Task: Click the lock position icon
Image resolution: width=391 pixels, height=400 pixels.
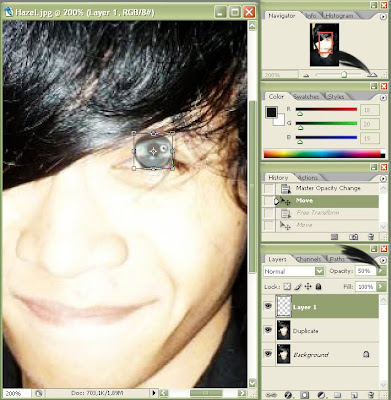Action: coord(308,286)
